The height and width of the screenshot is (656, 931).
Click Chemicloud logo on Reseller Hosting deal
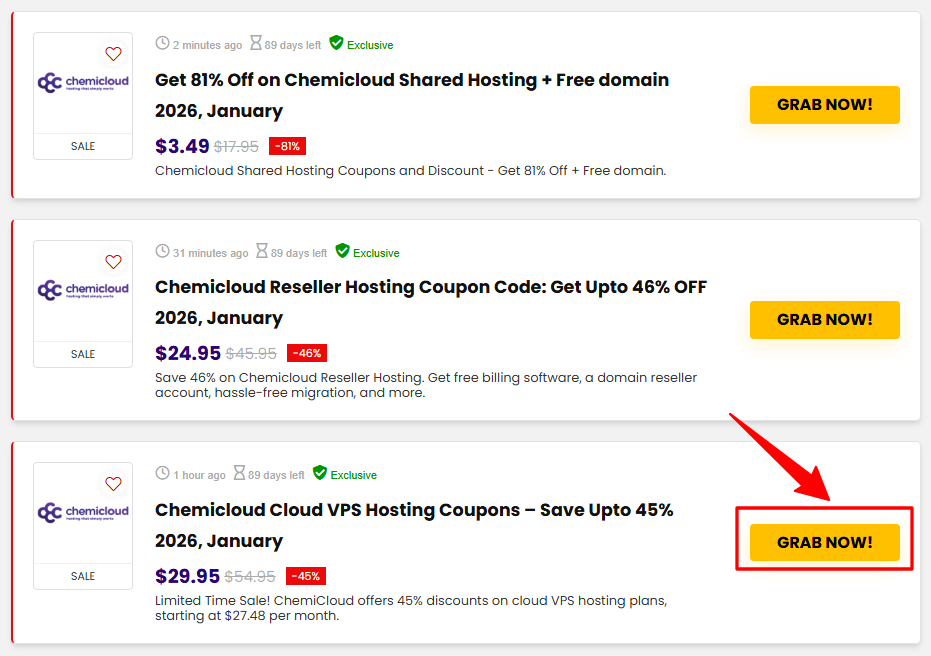[83, 291]
